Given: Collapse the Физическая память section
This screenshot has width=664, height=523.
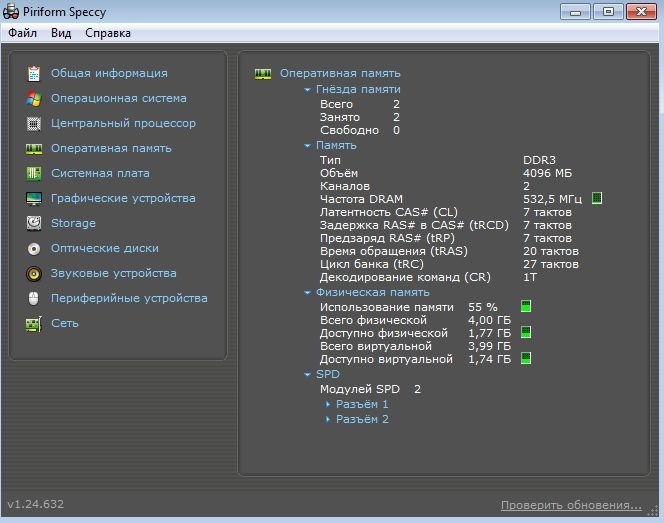Looking at the screenshot, I should point(307,293).
